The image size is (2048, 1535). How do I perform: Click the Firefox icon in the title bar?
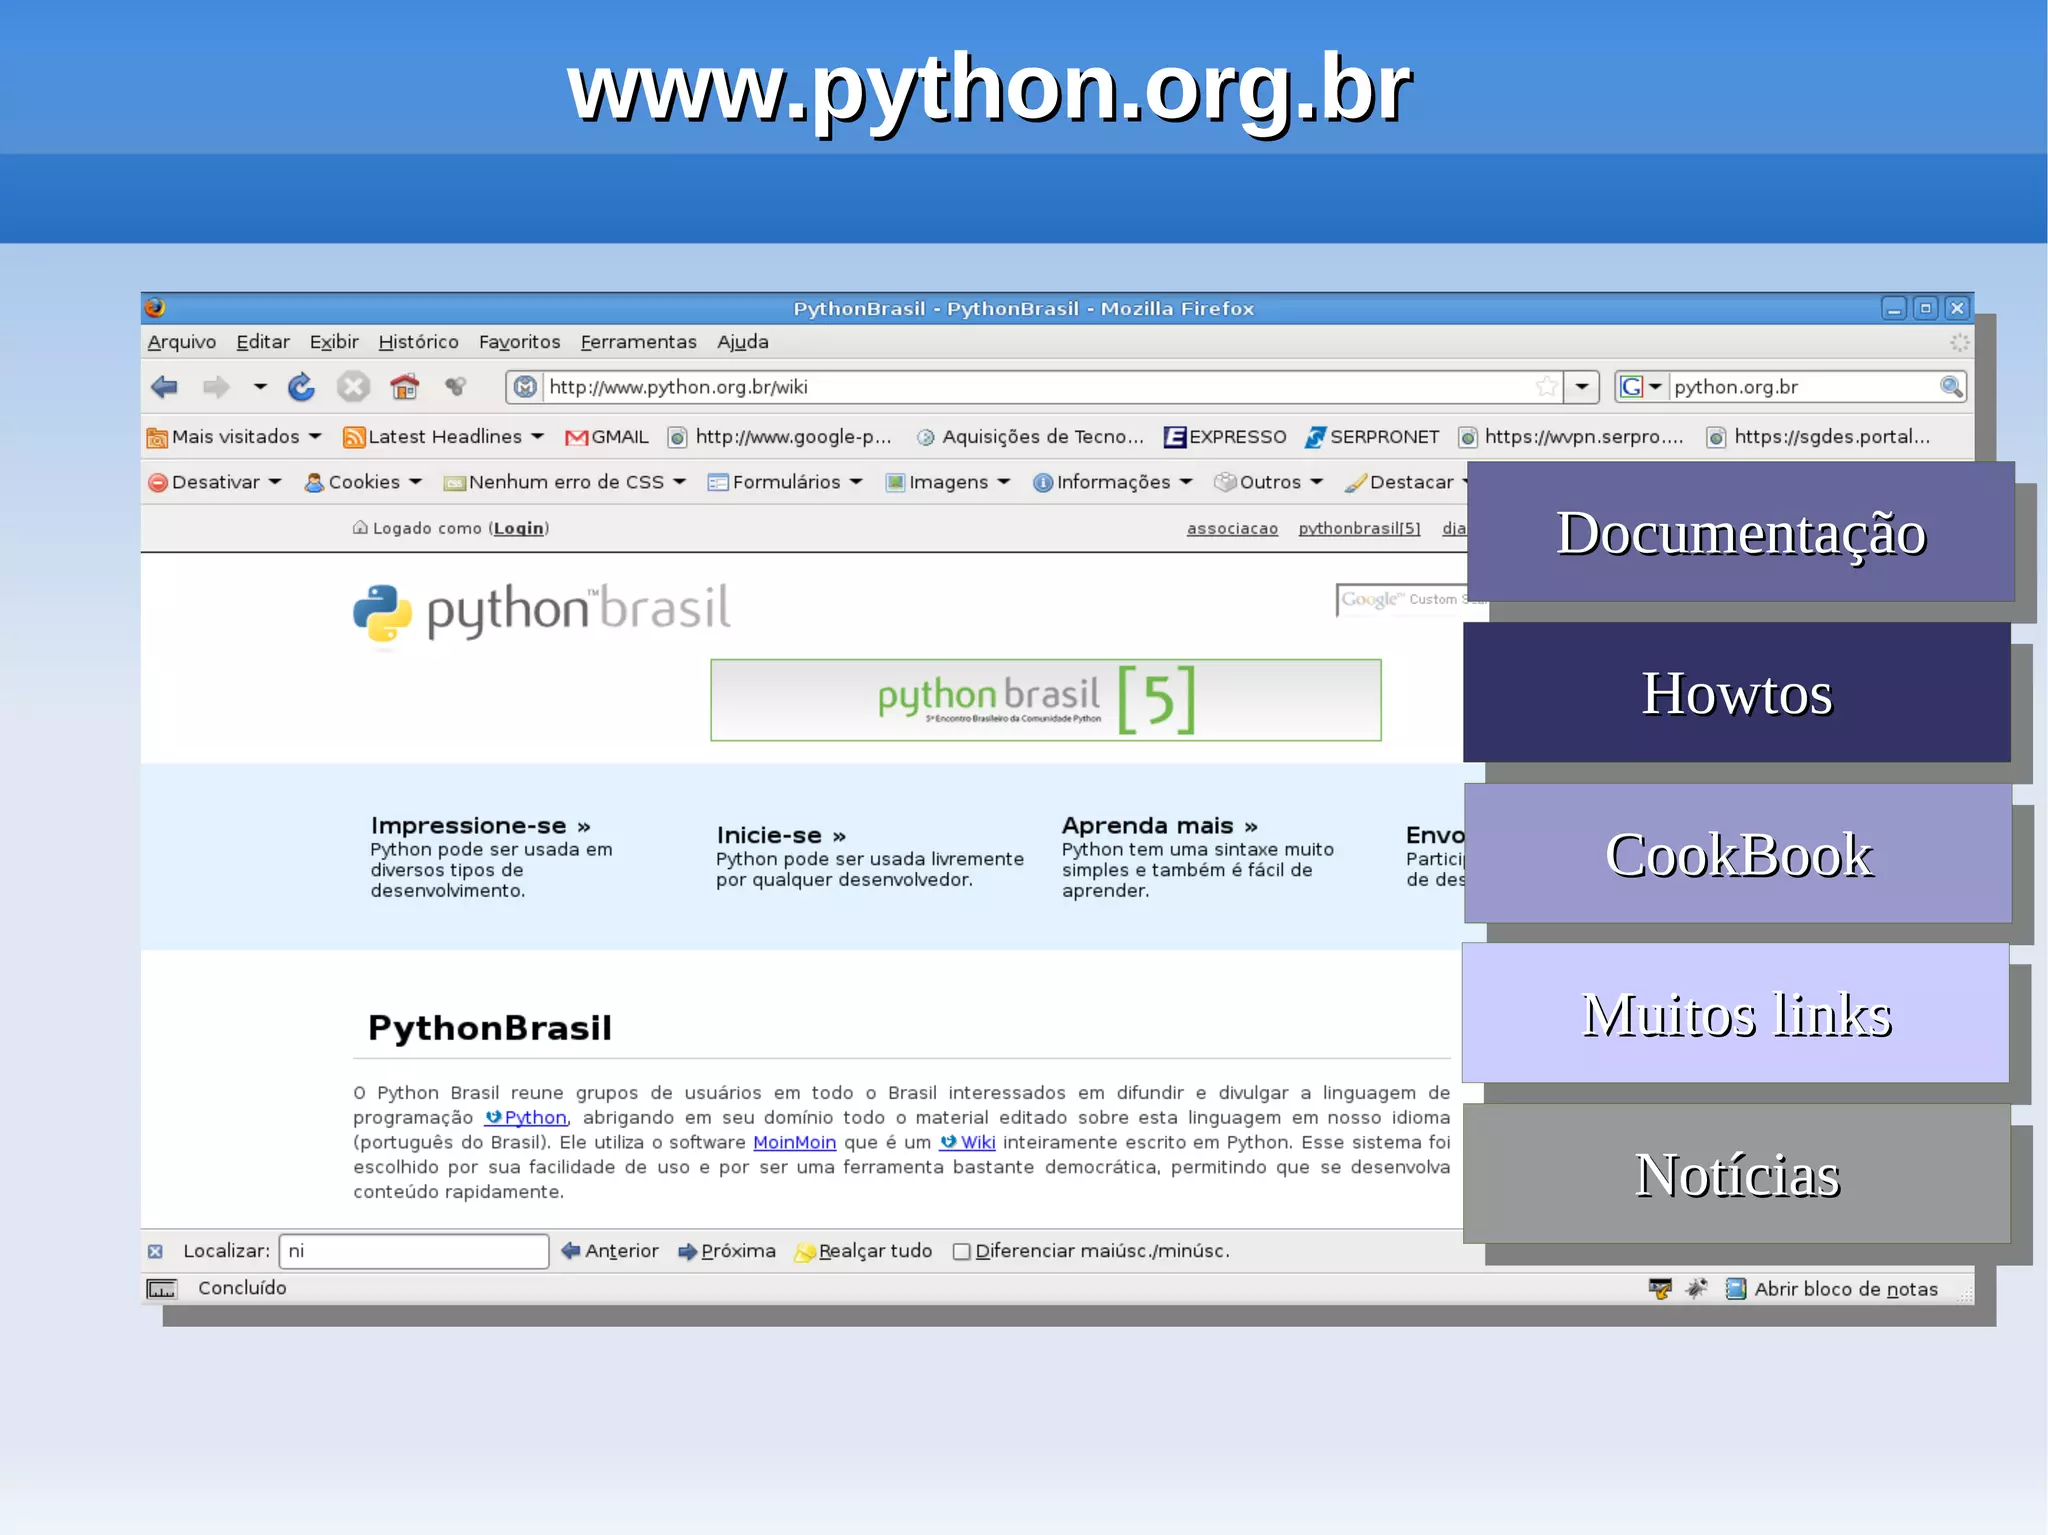(x=155, y=308)
